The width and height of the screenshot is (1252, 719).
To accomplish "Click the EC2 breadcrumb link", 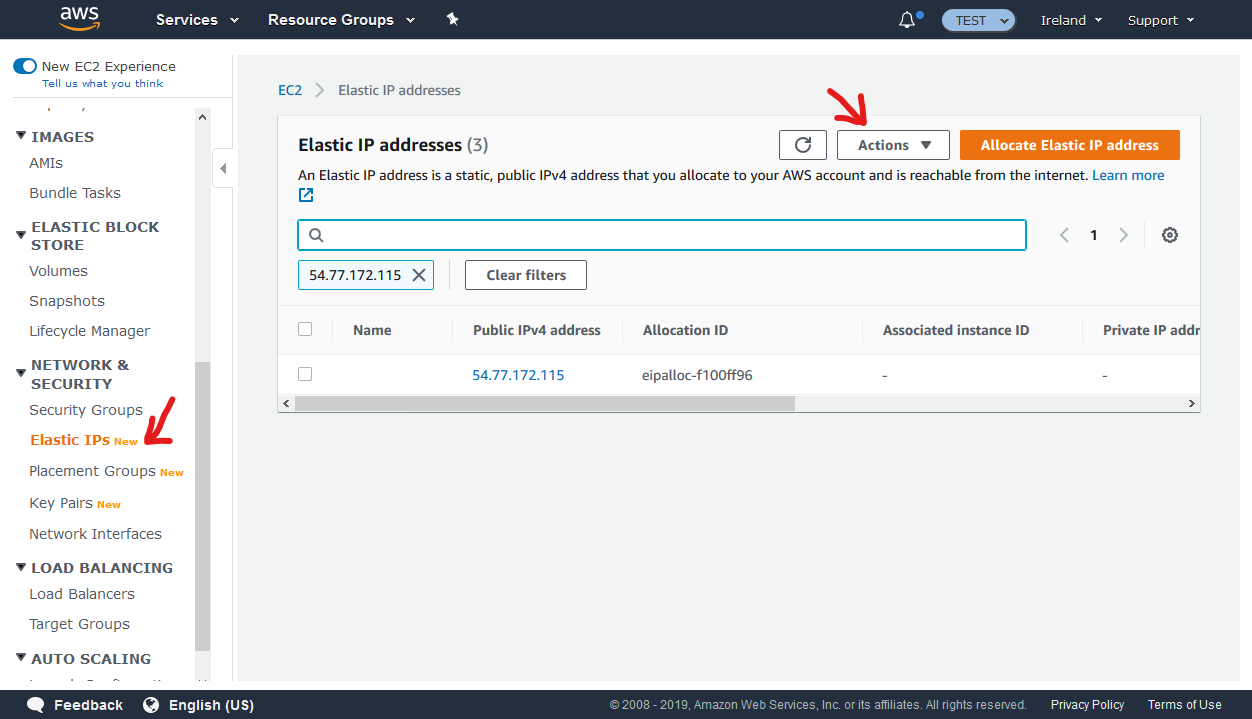I will [x=290, y=90].
